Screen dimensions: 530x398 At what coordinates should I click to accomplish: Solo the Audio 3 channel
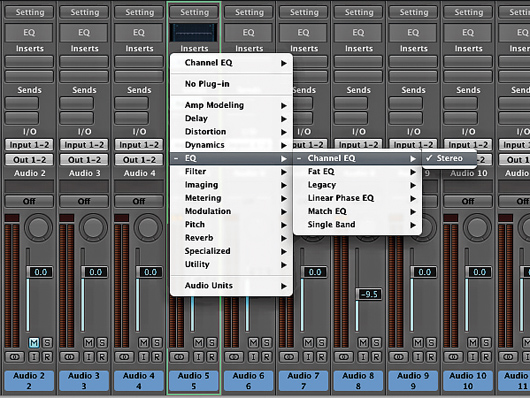point(102,343)
